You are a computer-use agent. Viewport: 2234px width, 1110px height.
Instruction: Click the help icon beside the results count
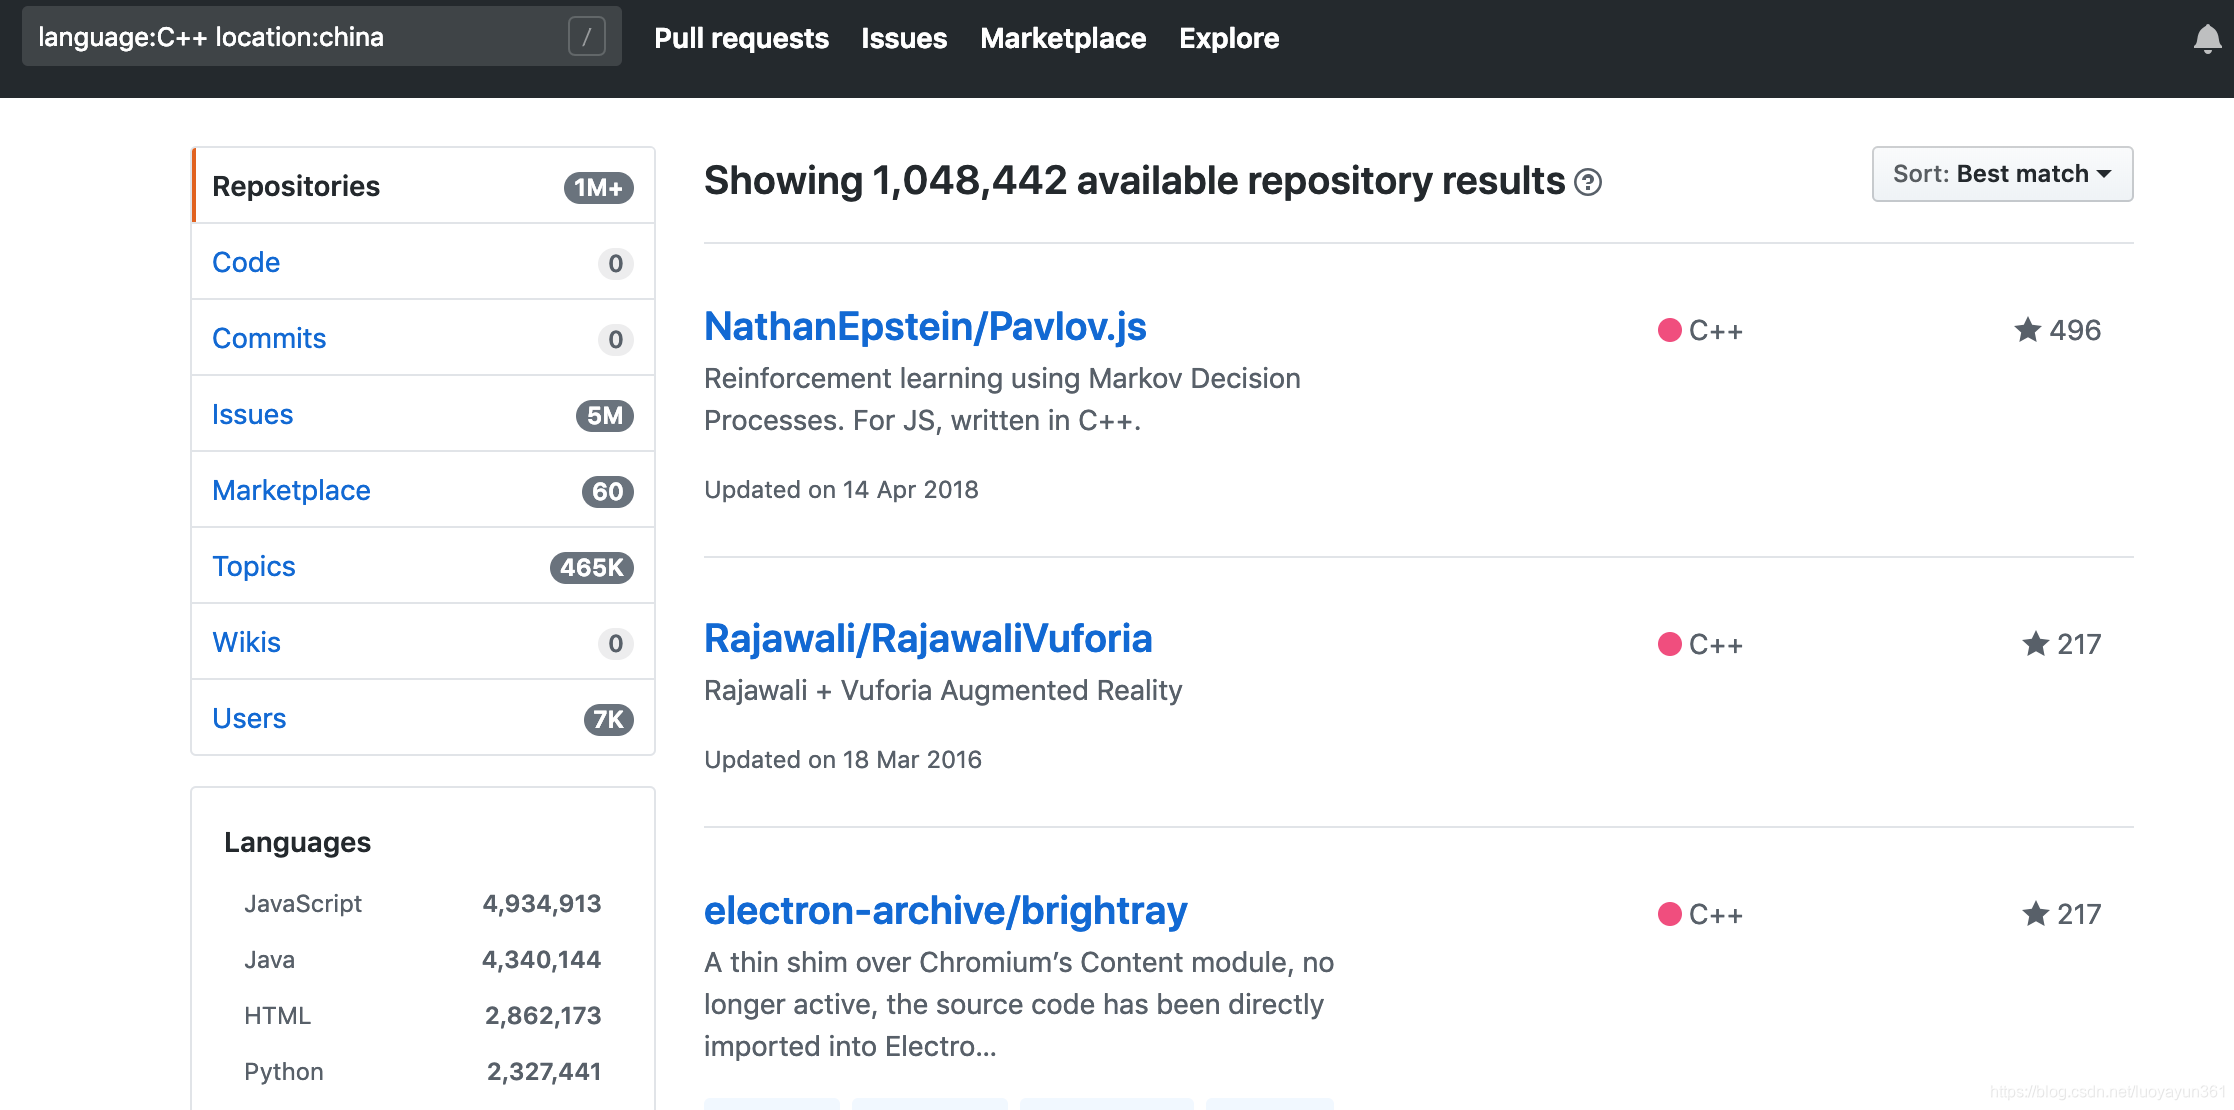1588,182
